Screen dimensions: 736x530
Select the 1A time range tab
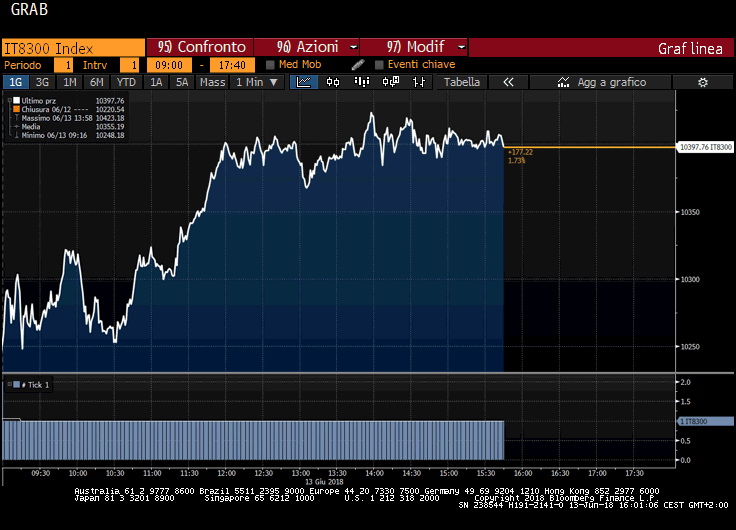[156, 82]
